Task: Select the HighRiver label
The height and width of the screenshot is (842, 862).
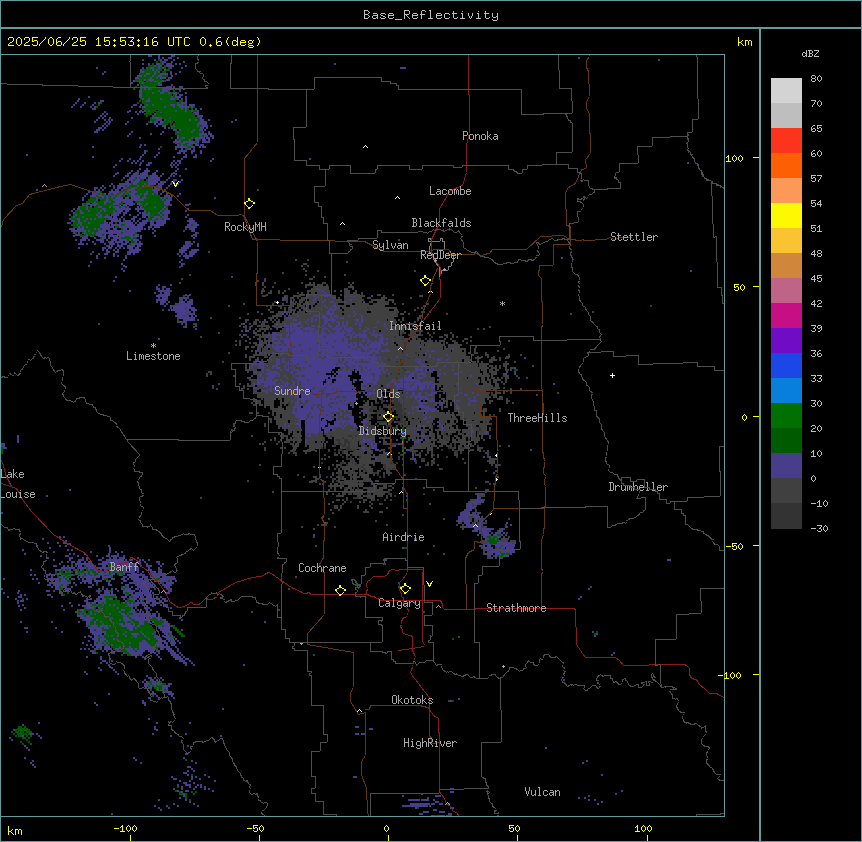Action: coord(430,743)
